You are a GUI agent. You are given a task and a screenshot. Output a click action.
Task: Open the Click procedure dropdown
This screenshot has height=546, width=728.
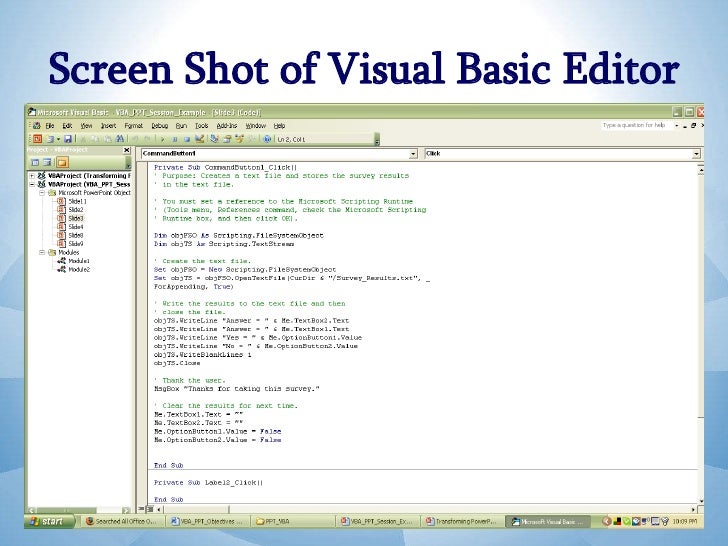click(696, 154)
